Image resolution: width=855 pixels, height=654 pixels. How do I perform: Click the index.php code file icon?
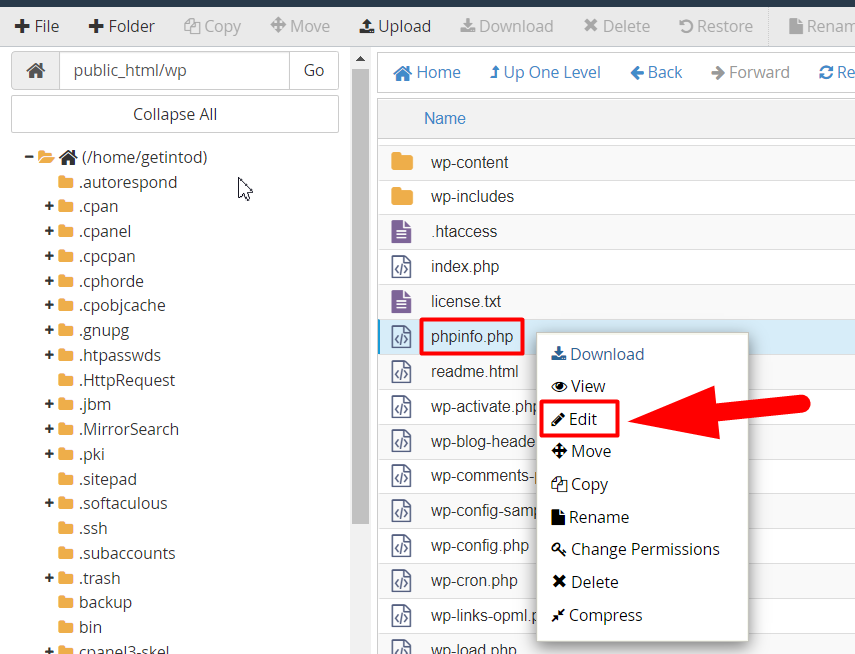[x=401, y=266]
